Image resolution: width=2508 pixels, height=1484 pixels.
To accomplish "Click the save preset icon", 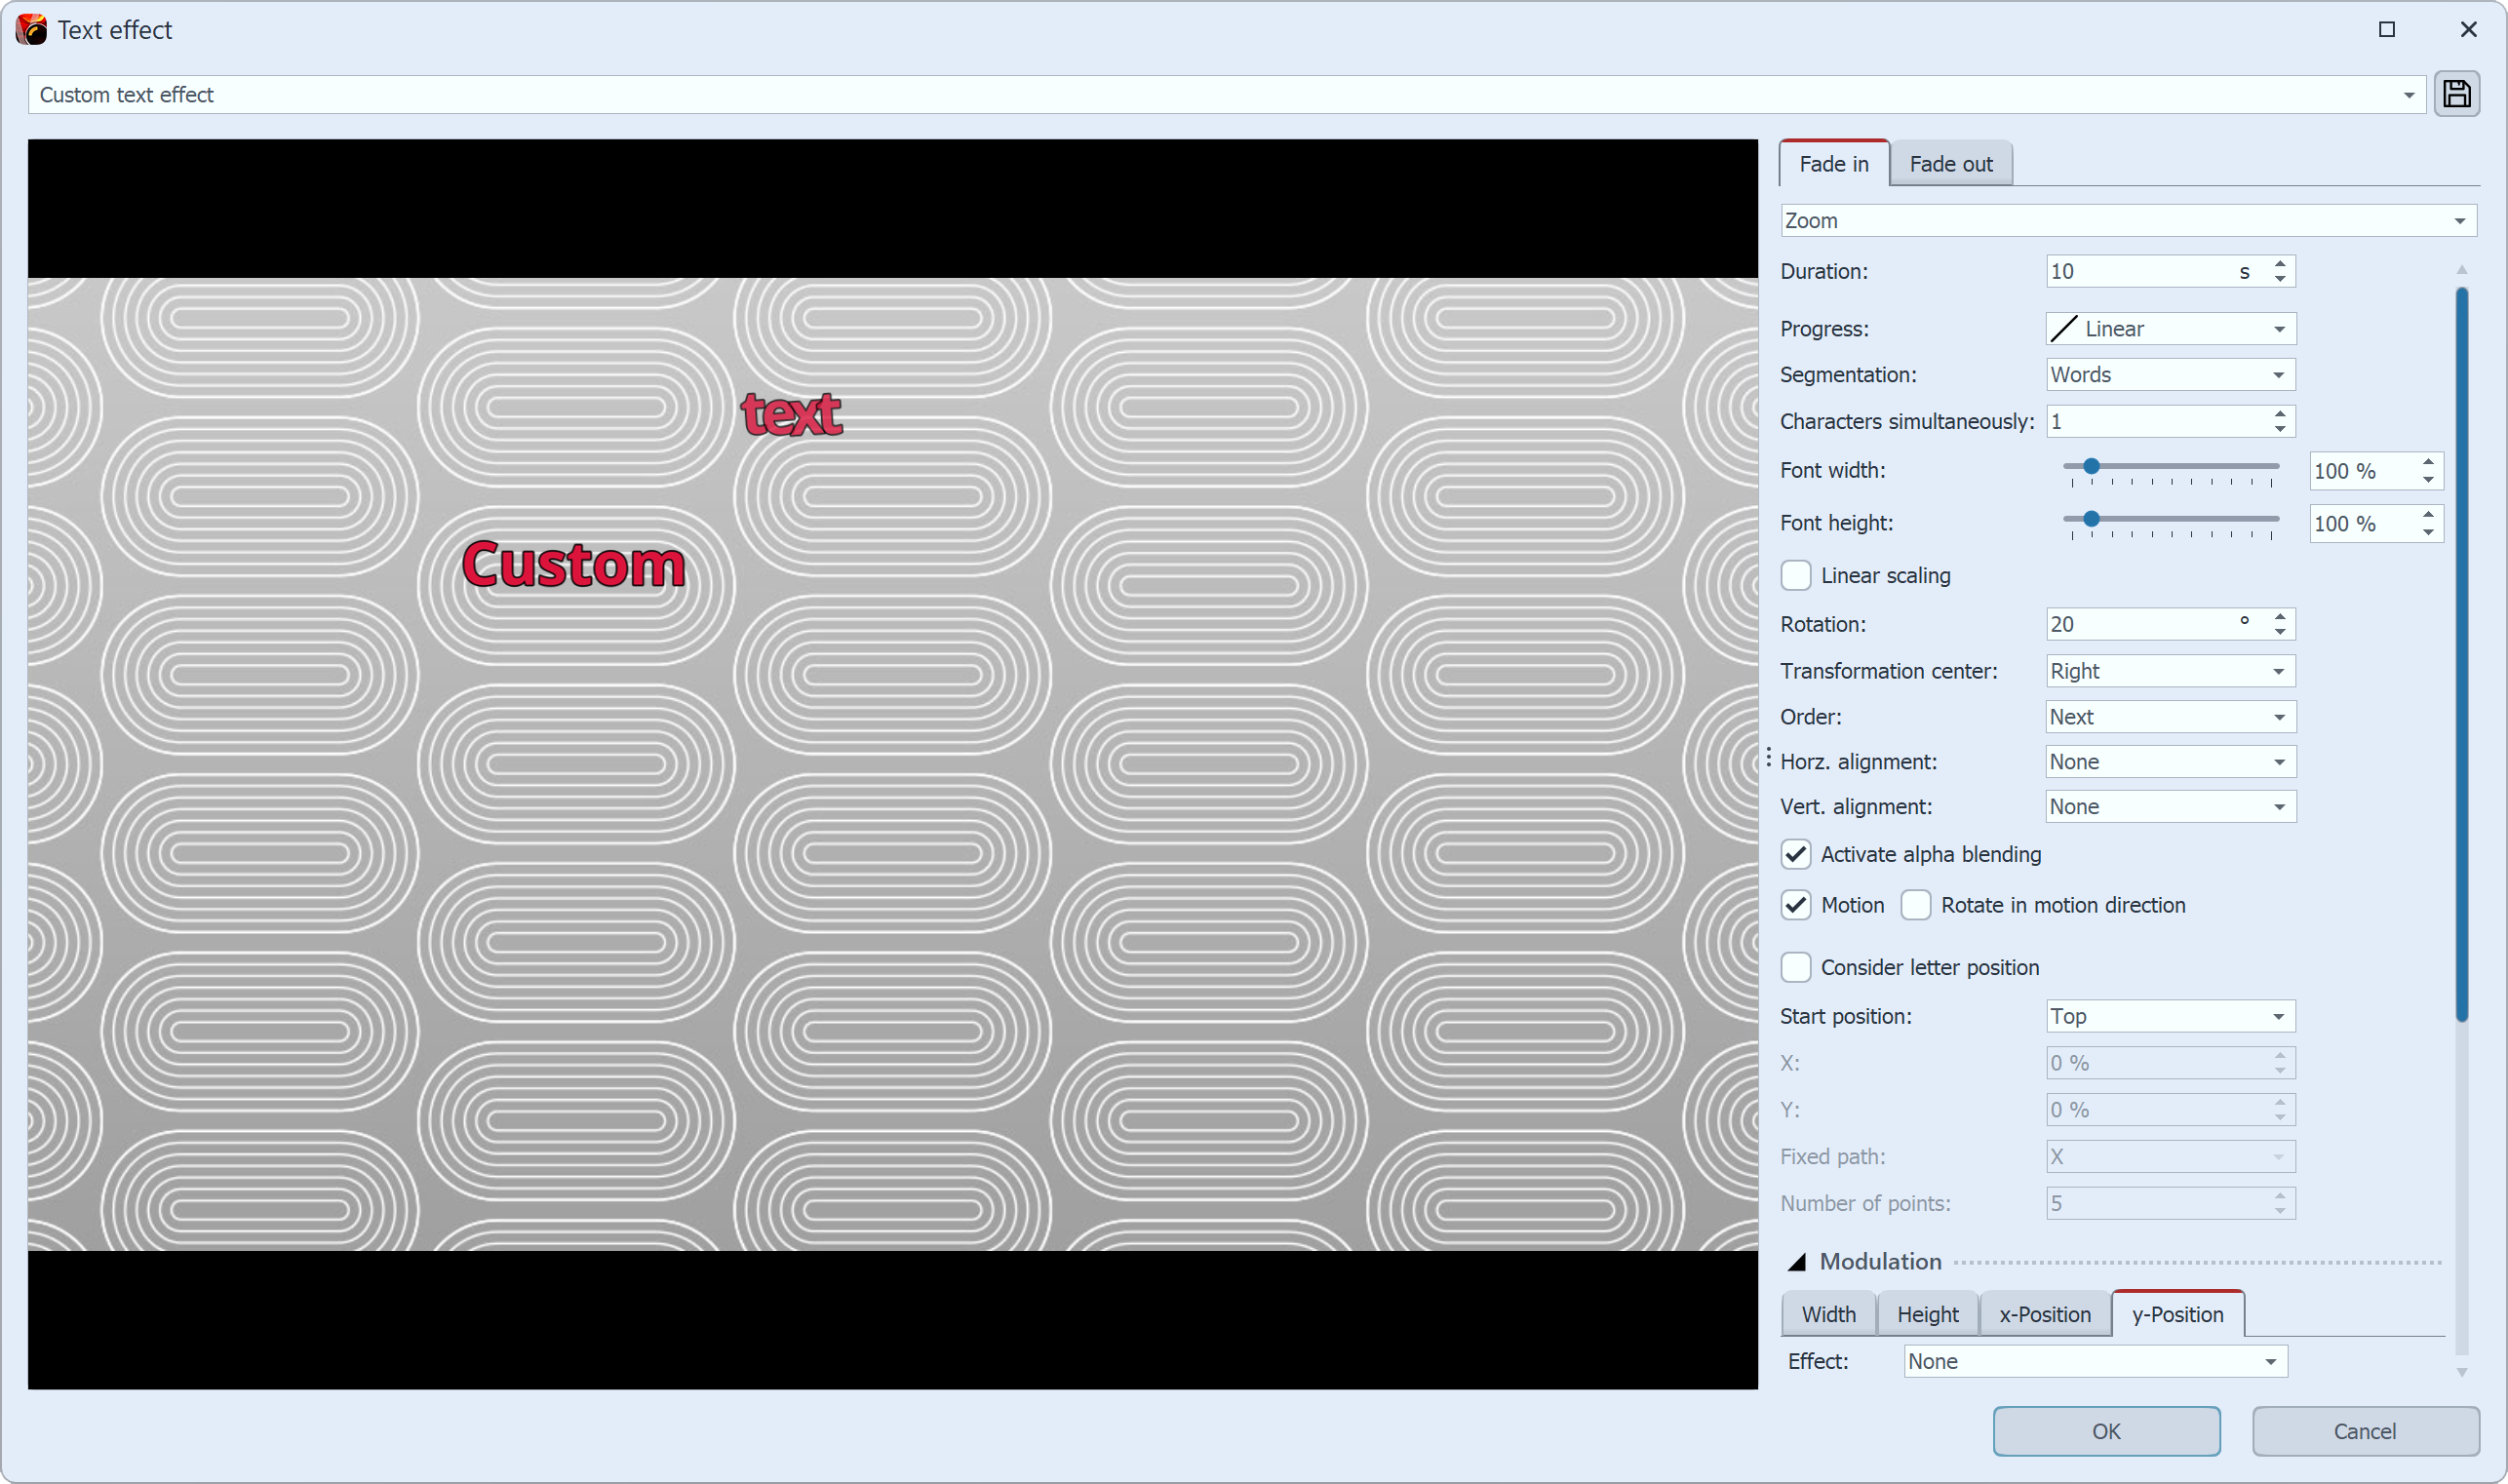I will coord(2456,94).
